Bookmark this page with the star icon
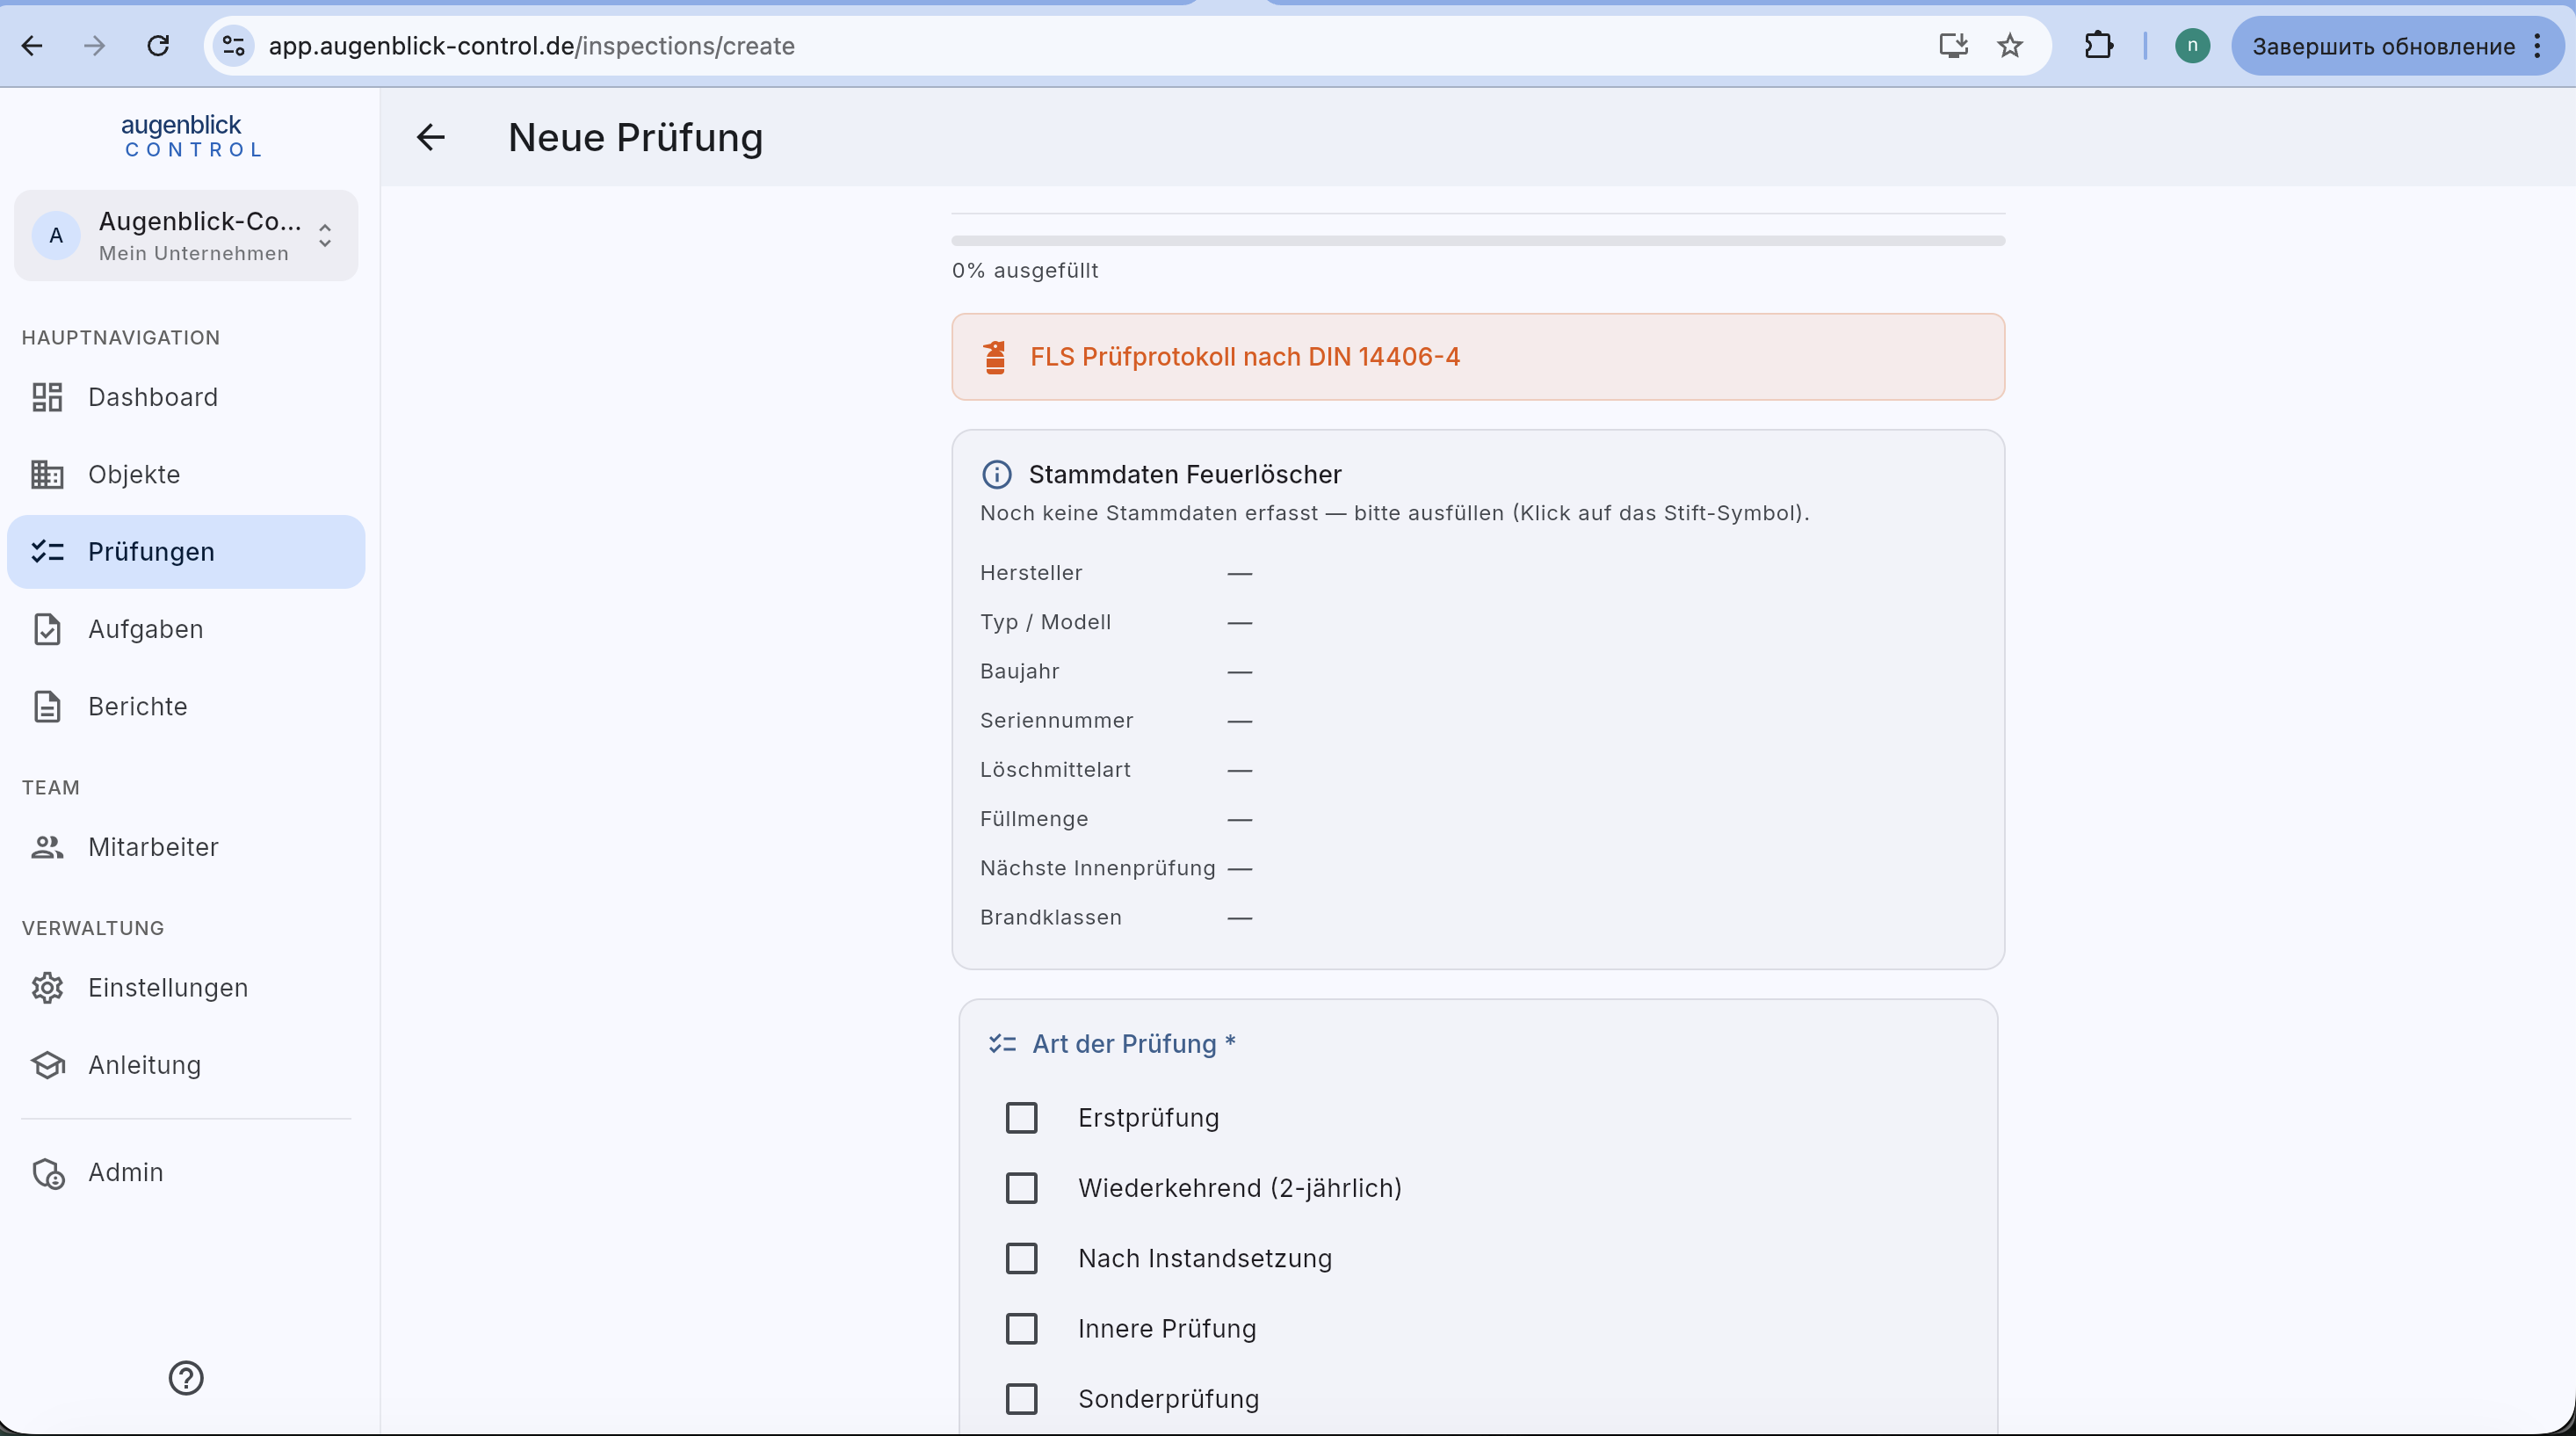 click(x=2010, y=46)
